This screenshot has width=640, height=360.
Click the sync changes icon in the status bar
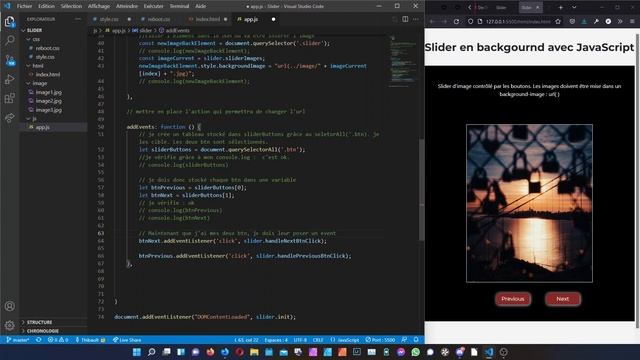pyautogui.click(x=38, y=340)
